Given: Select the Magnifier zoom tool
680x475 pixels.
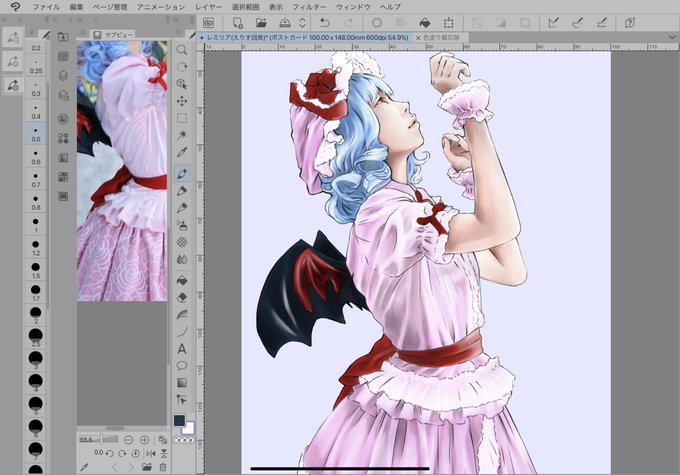Looking at the screenshot, I should (182, 49).
